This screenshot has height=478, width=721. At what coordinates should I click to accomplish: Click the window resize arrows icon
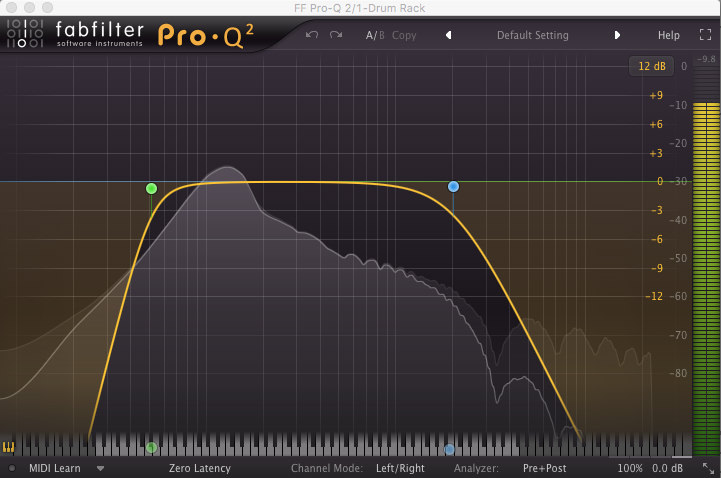(709, 468)
